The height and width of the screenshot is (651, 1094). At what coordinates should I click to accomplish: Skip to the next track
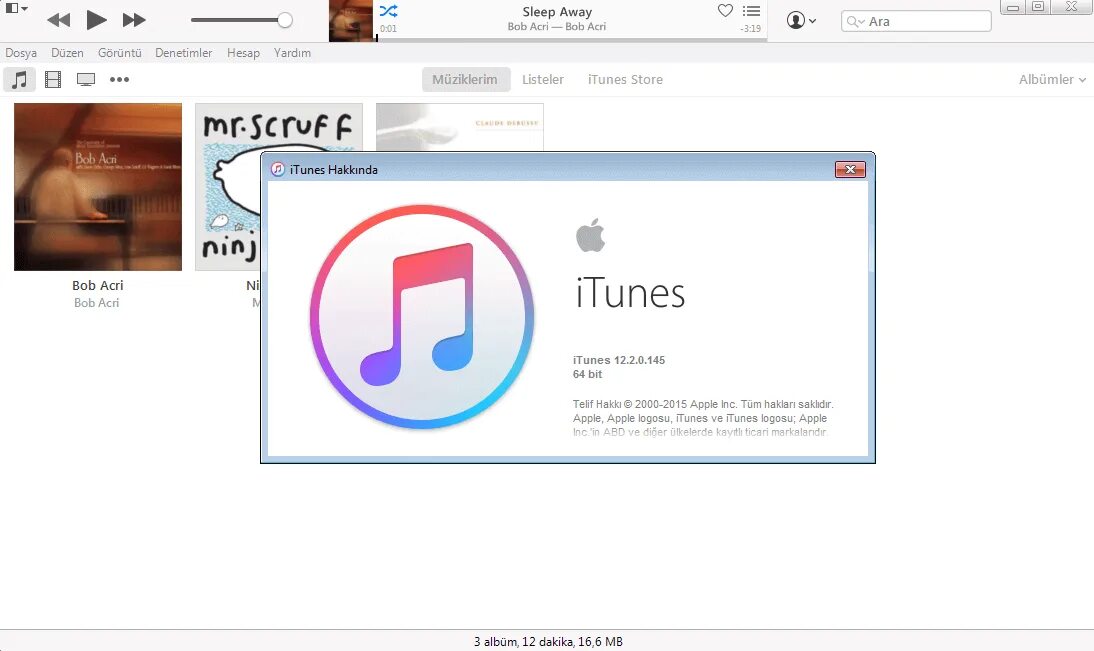point(134,20)
